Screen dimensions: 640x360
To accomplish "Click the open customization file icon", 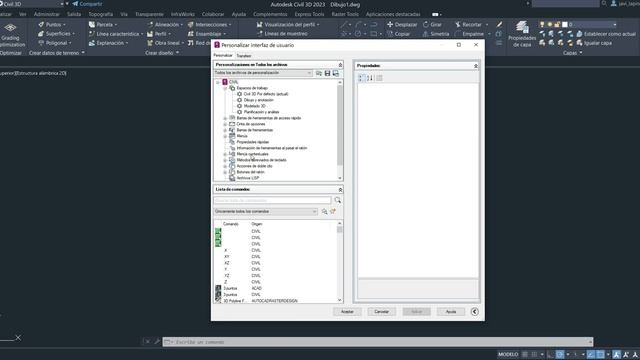I will click(x=319, y=73).
